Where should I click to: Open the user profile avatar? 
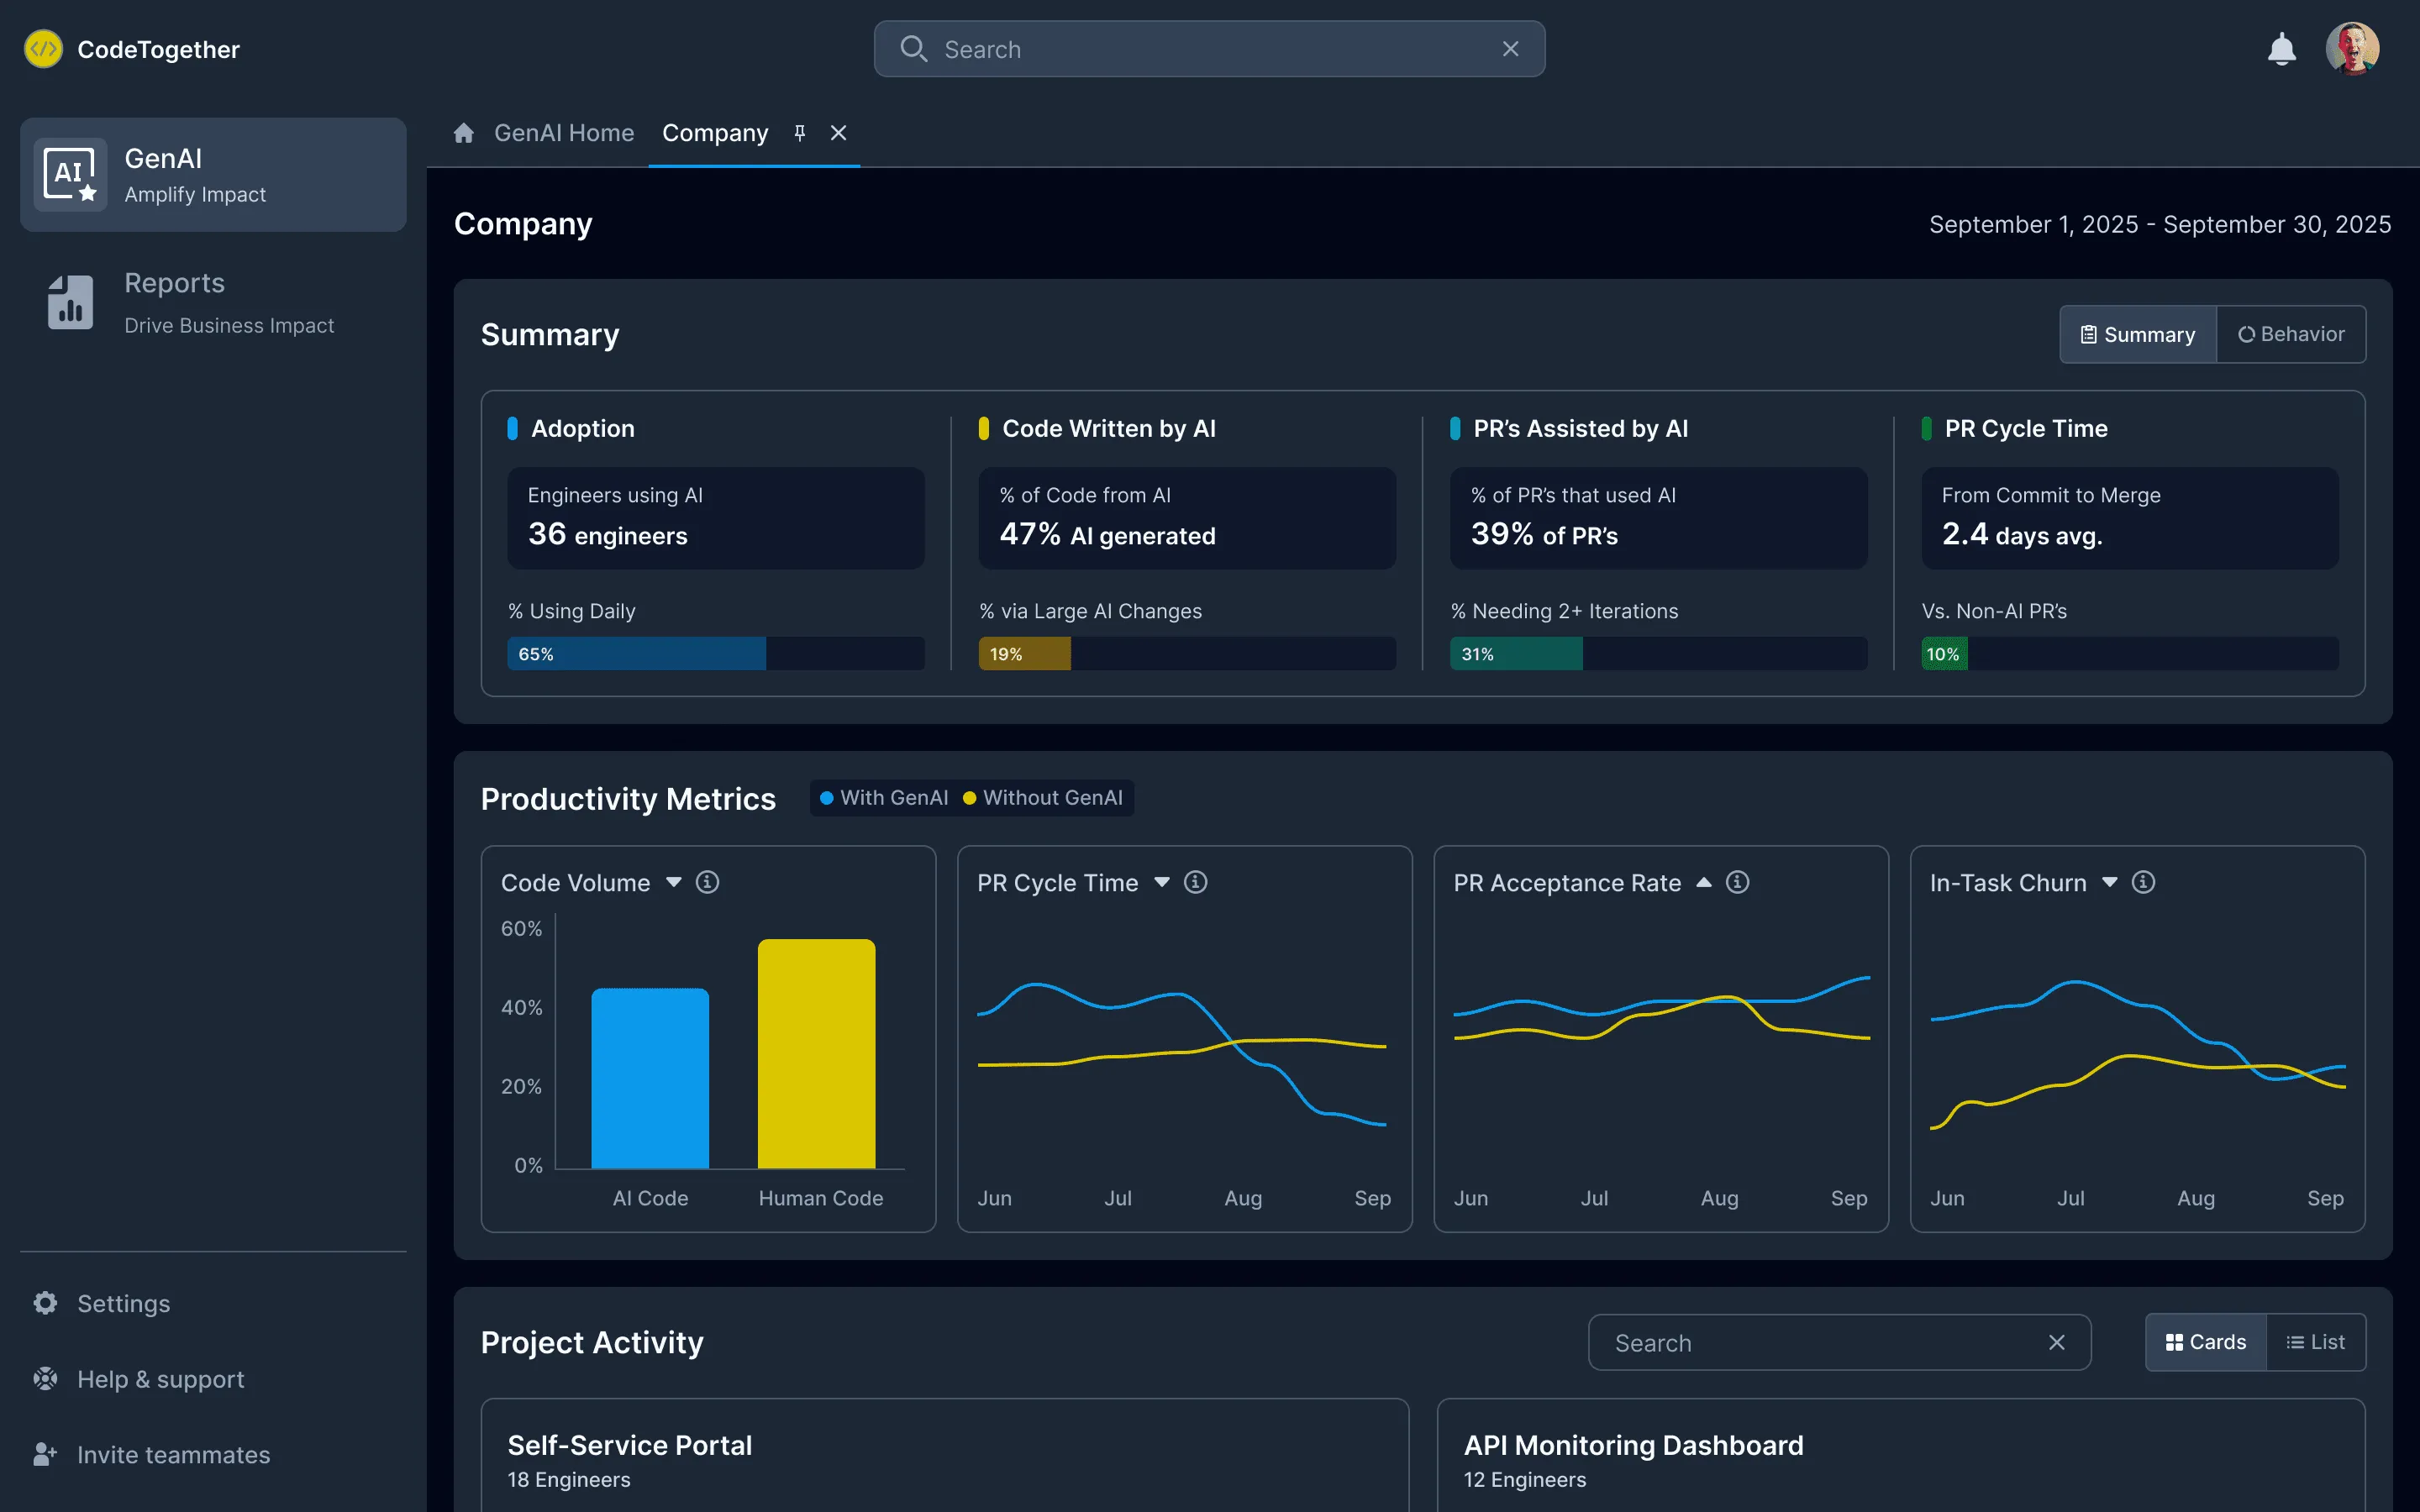coord(2352,49)
